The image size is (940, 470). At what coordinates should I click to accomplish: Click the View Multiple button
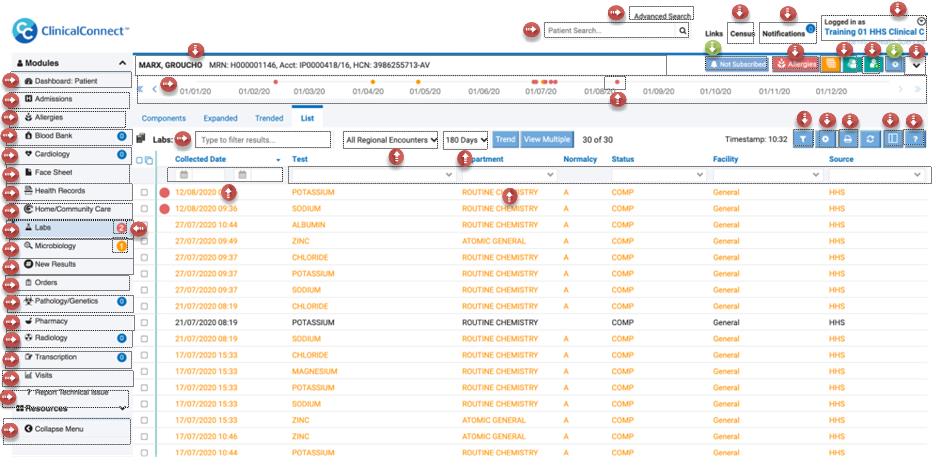click(x=546, y=139)
